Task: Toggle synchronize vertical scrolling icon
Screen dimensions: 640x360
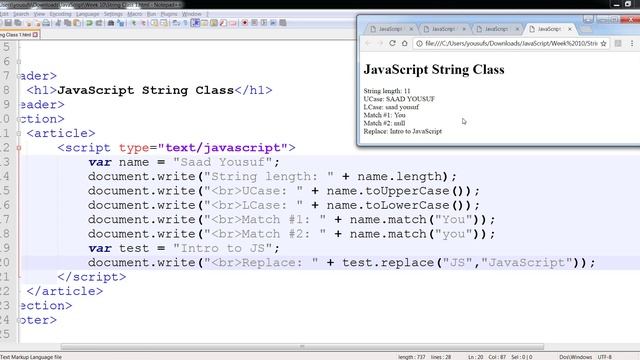Action: pyautogui.click(x=155, y=23)
